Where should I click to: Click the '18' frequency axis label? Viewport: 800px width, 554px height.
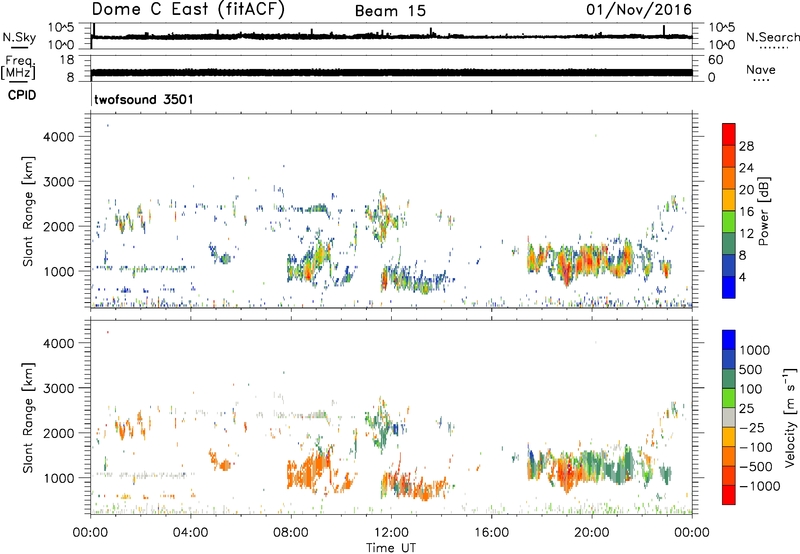click(67, 60)
